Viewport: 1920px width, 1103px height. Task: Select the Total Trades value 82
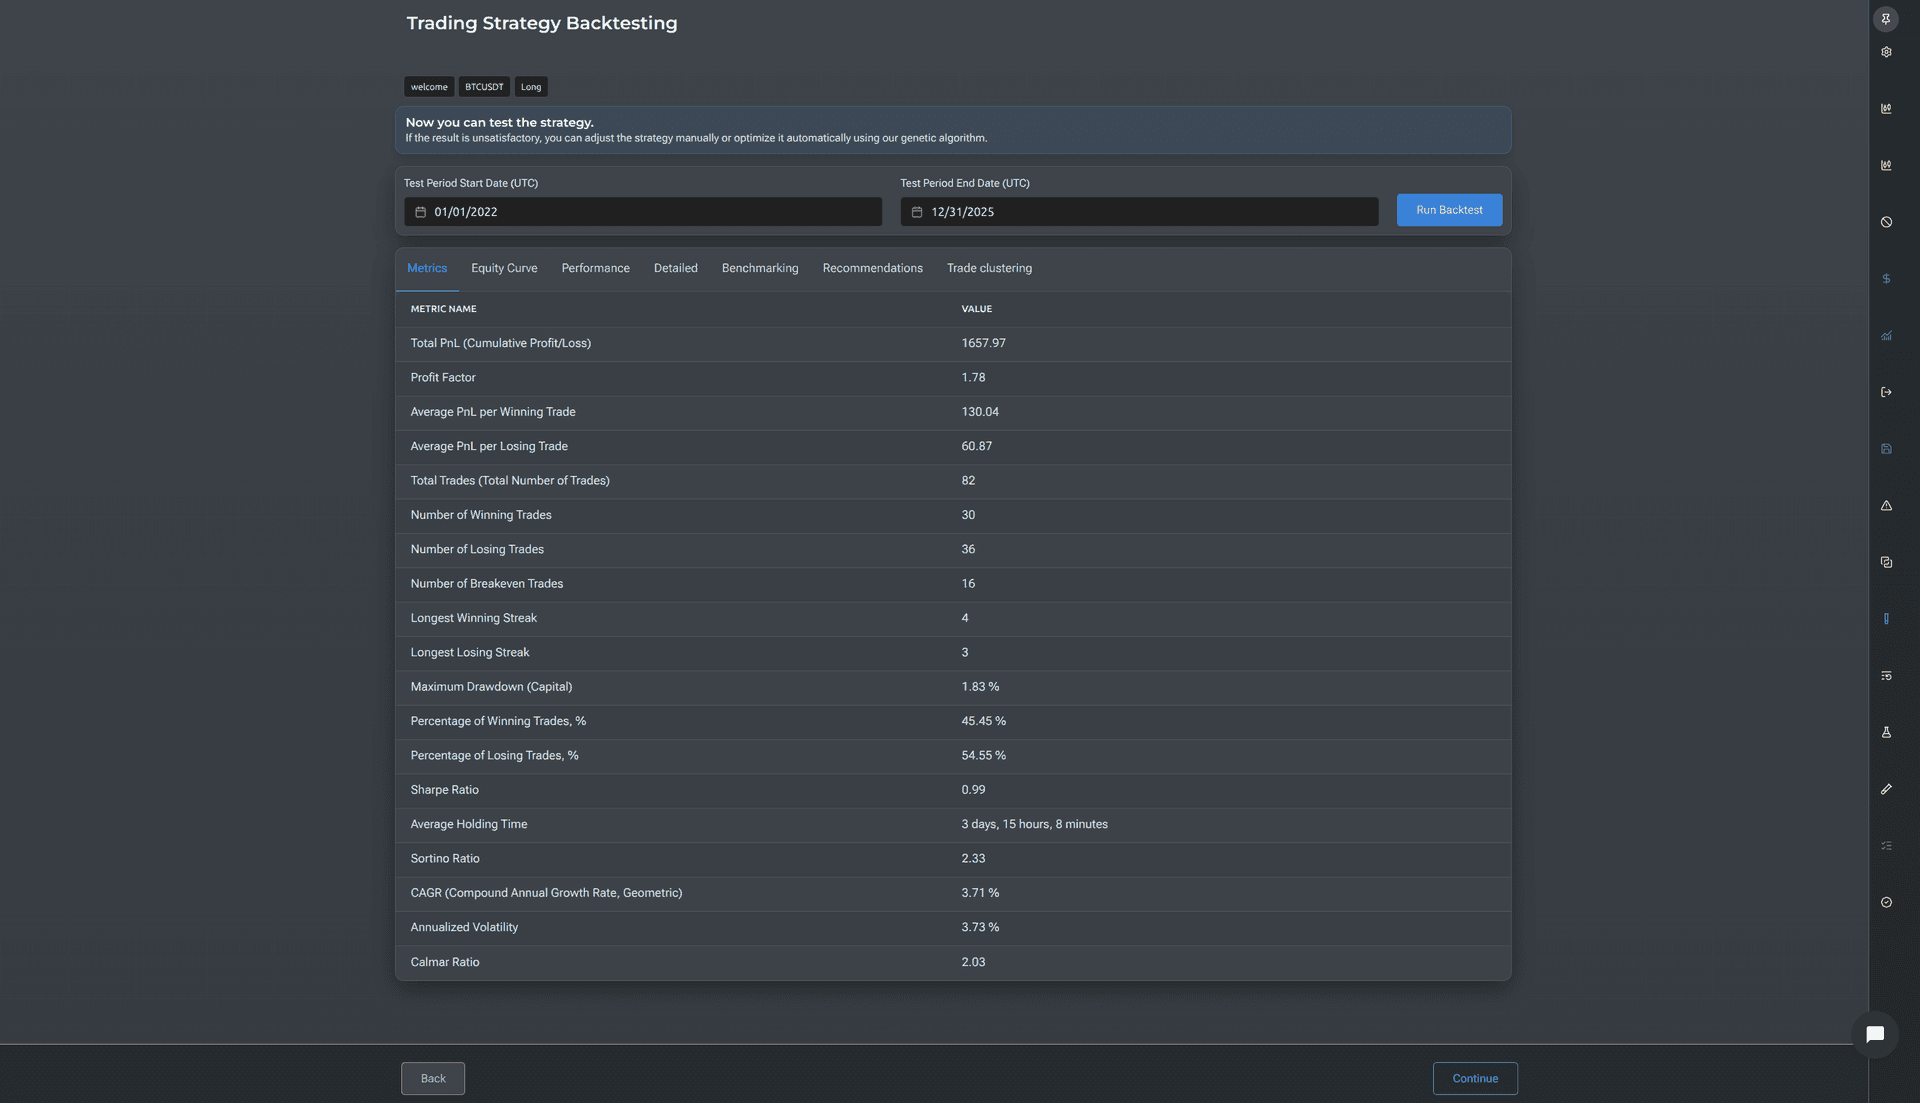click(968, 481)
